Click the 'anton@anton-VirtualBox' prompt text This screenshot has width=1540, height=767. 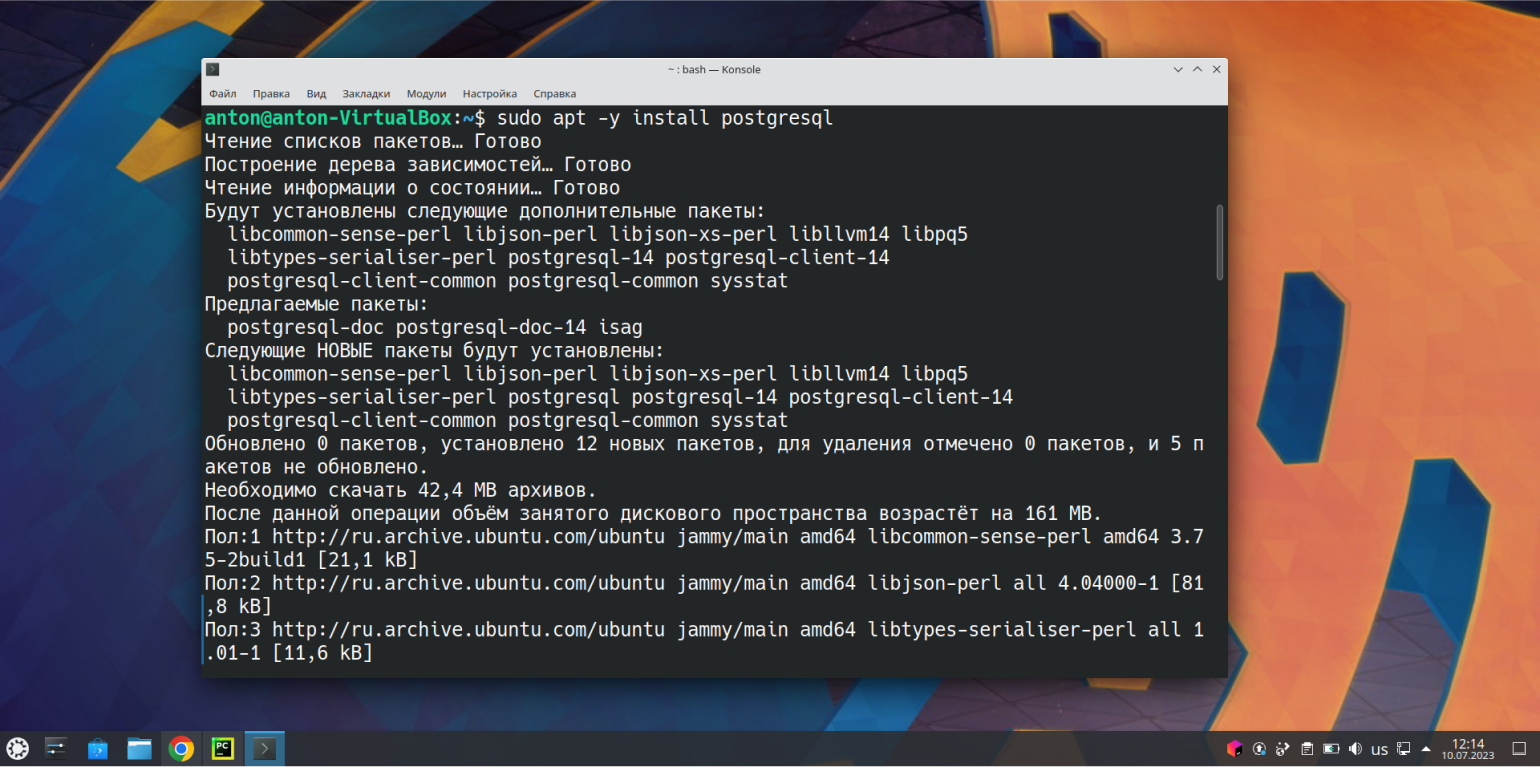(329, 118)
